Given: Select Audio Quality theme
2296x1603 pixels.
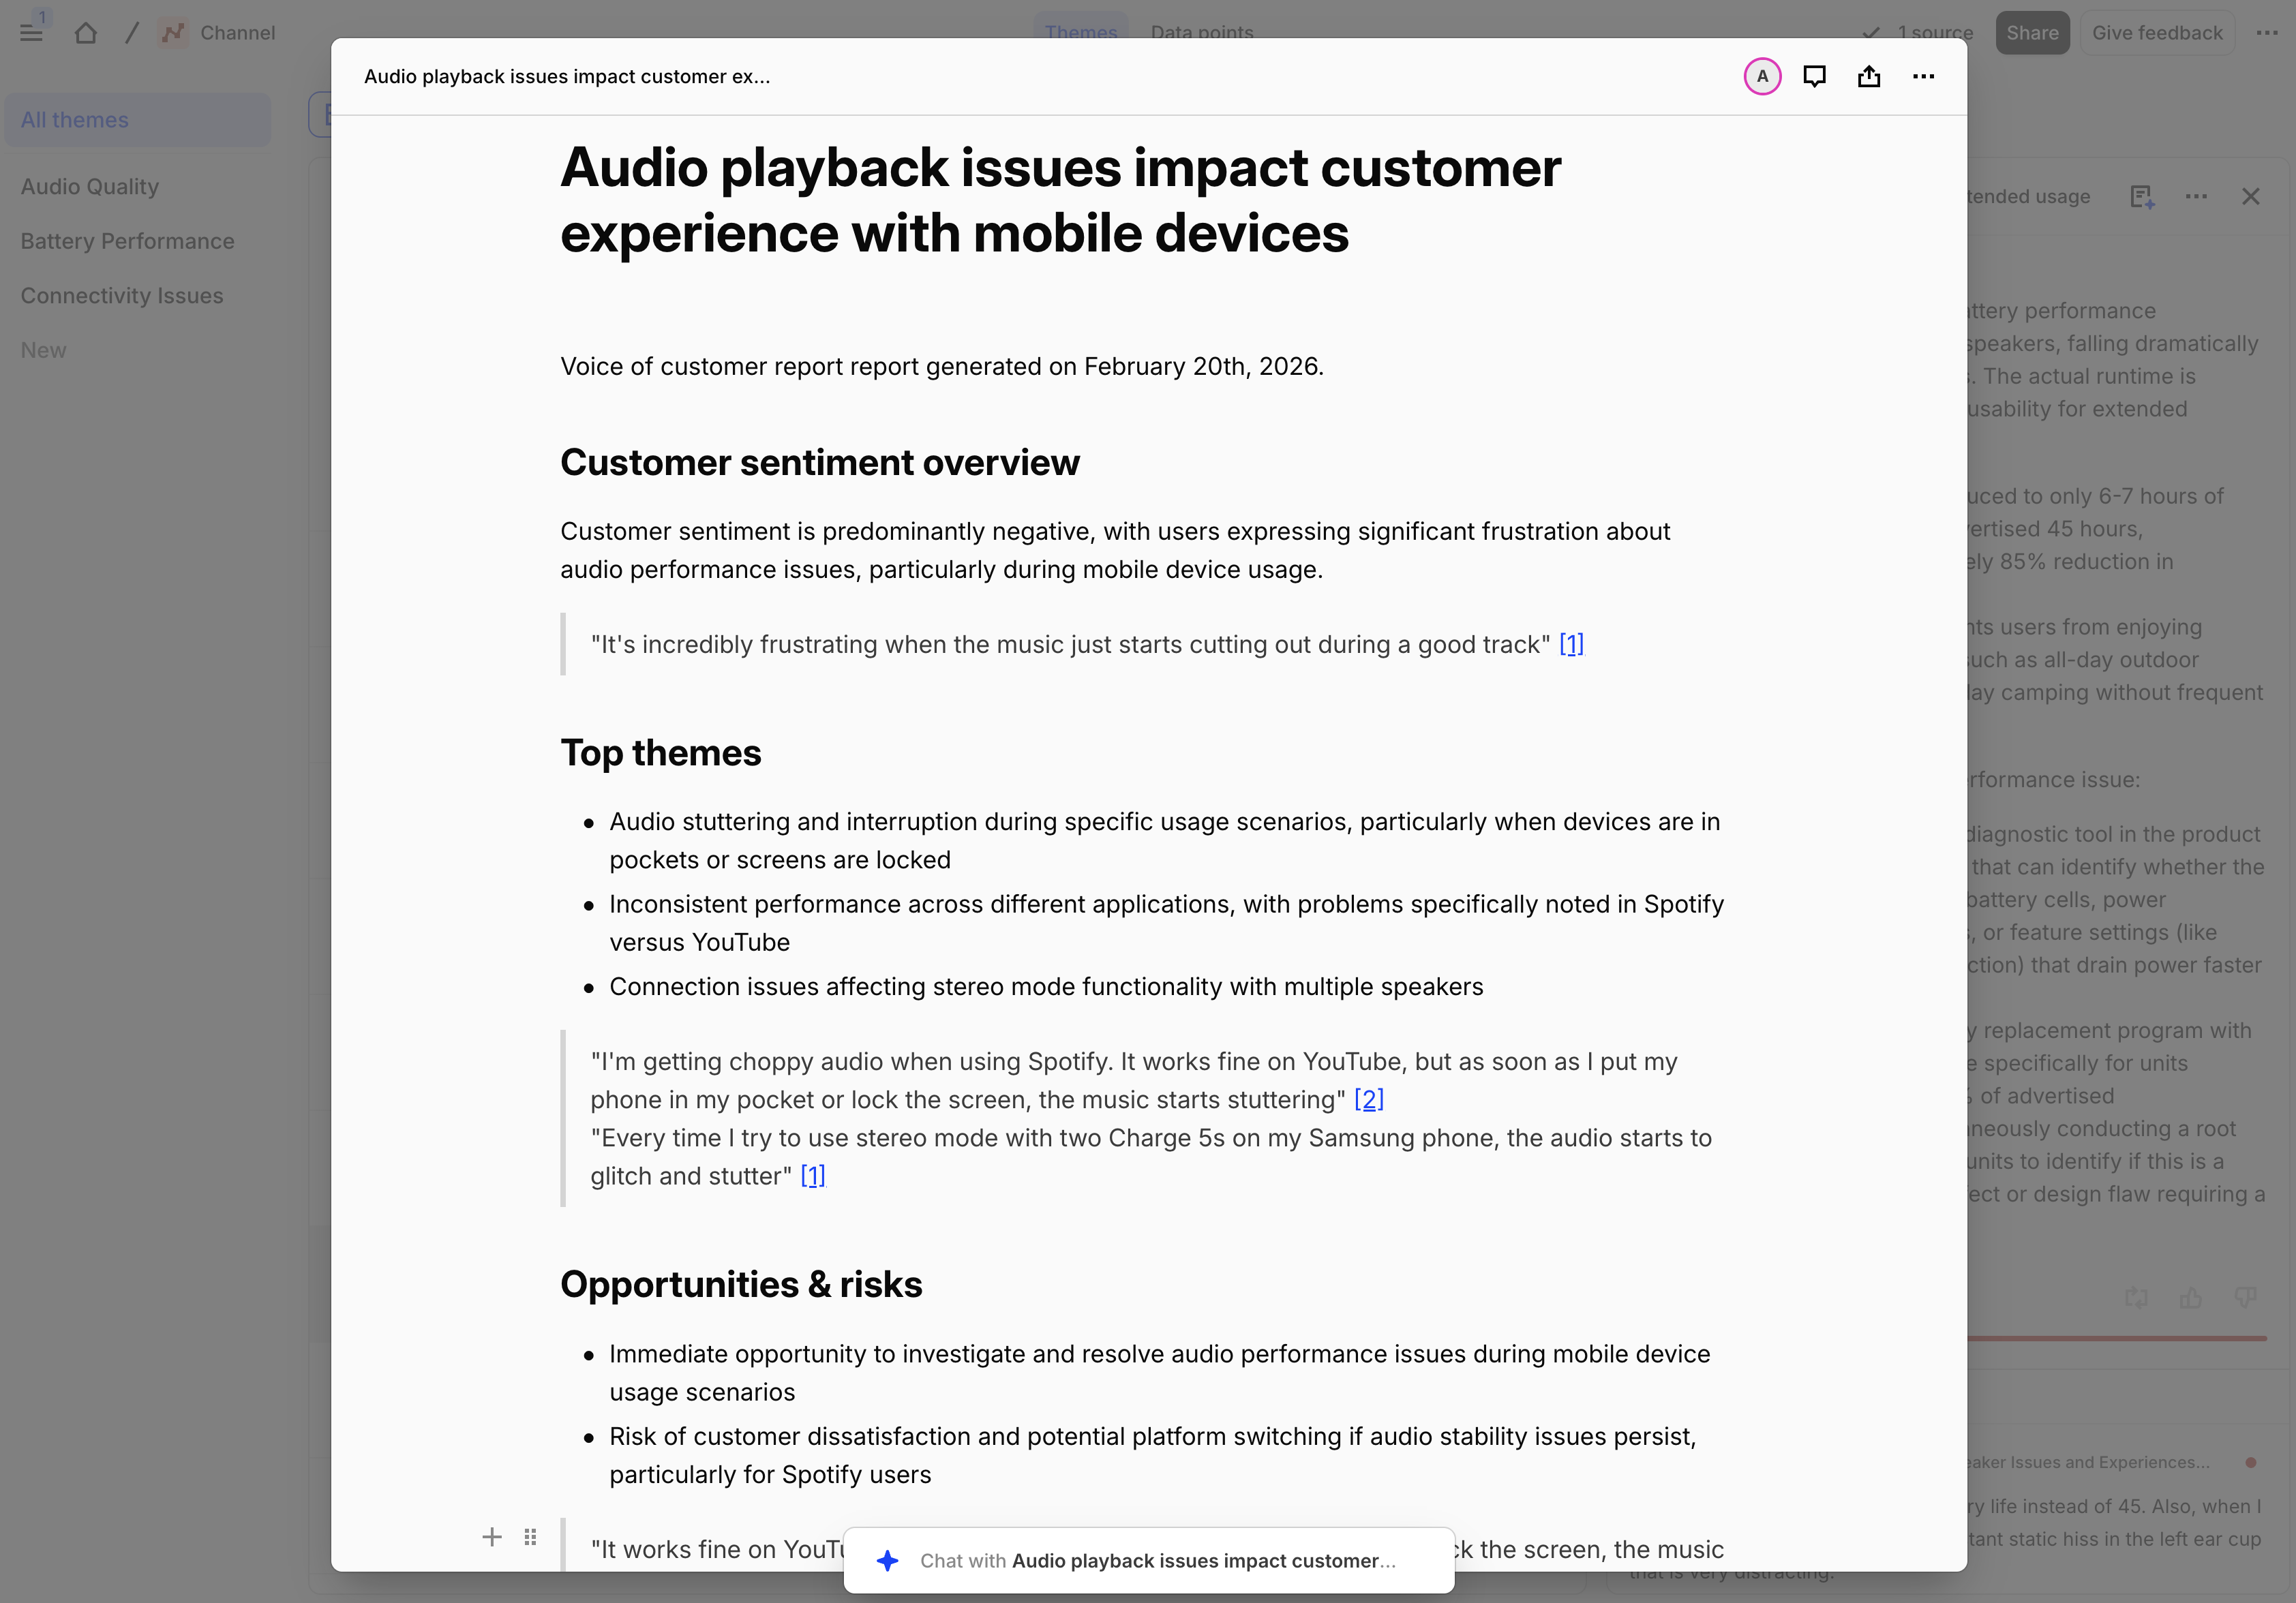Looking at the screenshot, I should click(90, 186).
